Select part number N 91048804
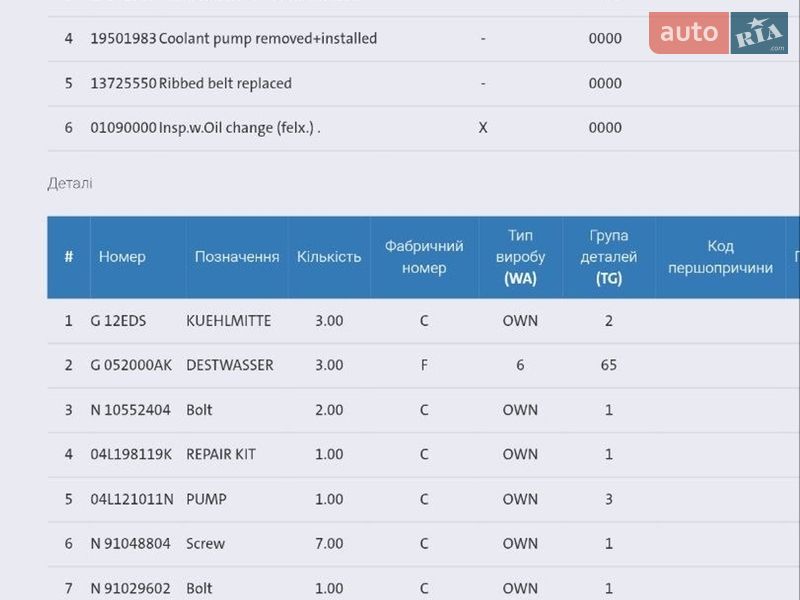Screen dimensions: 800x600 (x=128, y=544)
